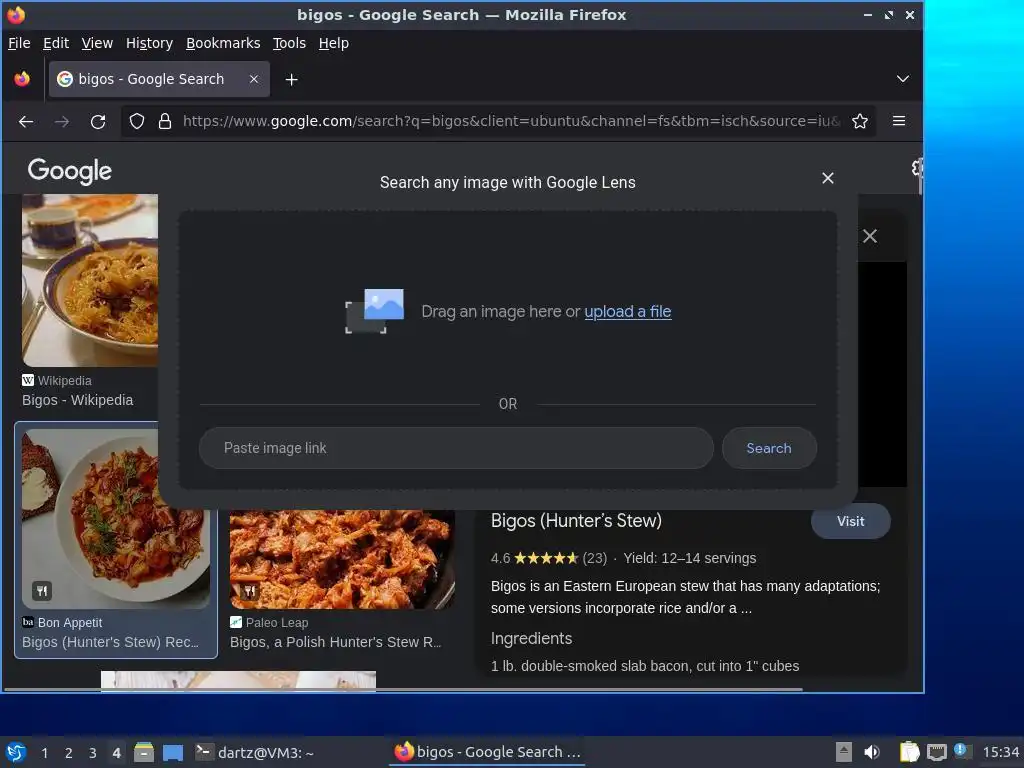Click the Paleo Leap source label
Viewport: 1024px width, 768px height.
[x=277, y=622]
